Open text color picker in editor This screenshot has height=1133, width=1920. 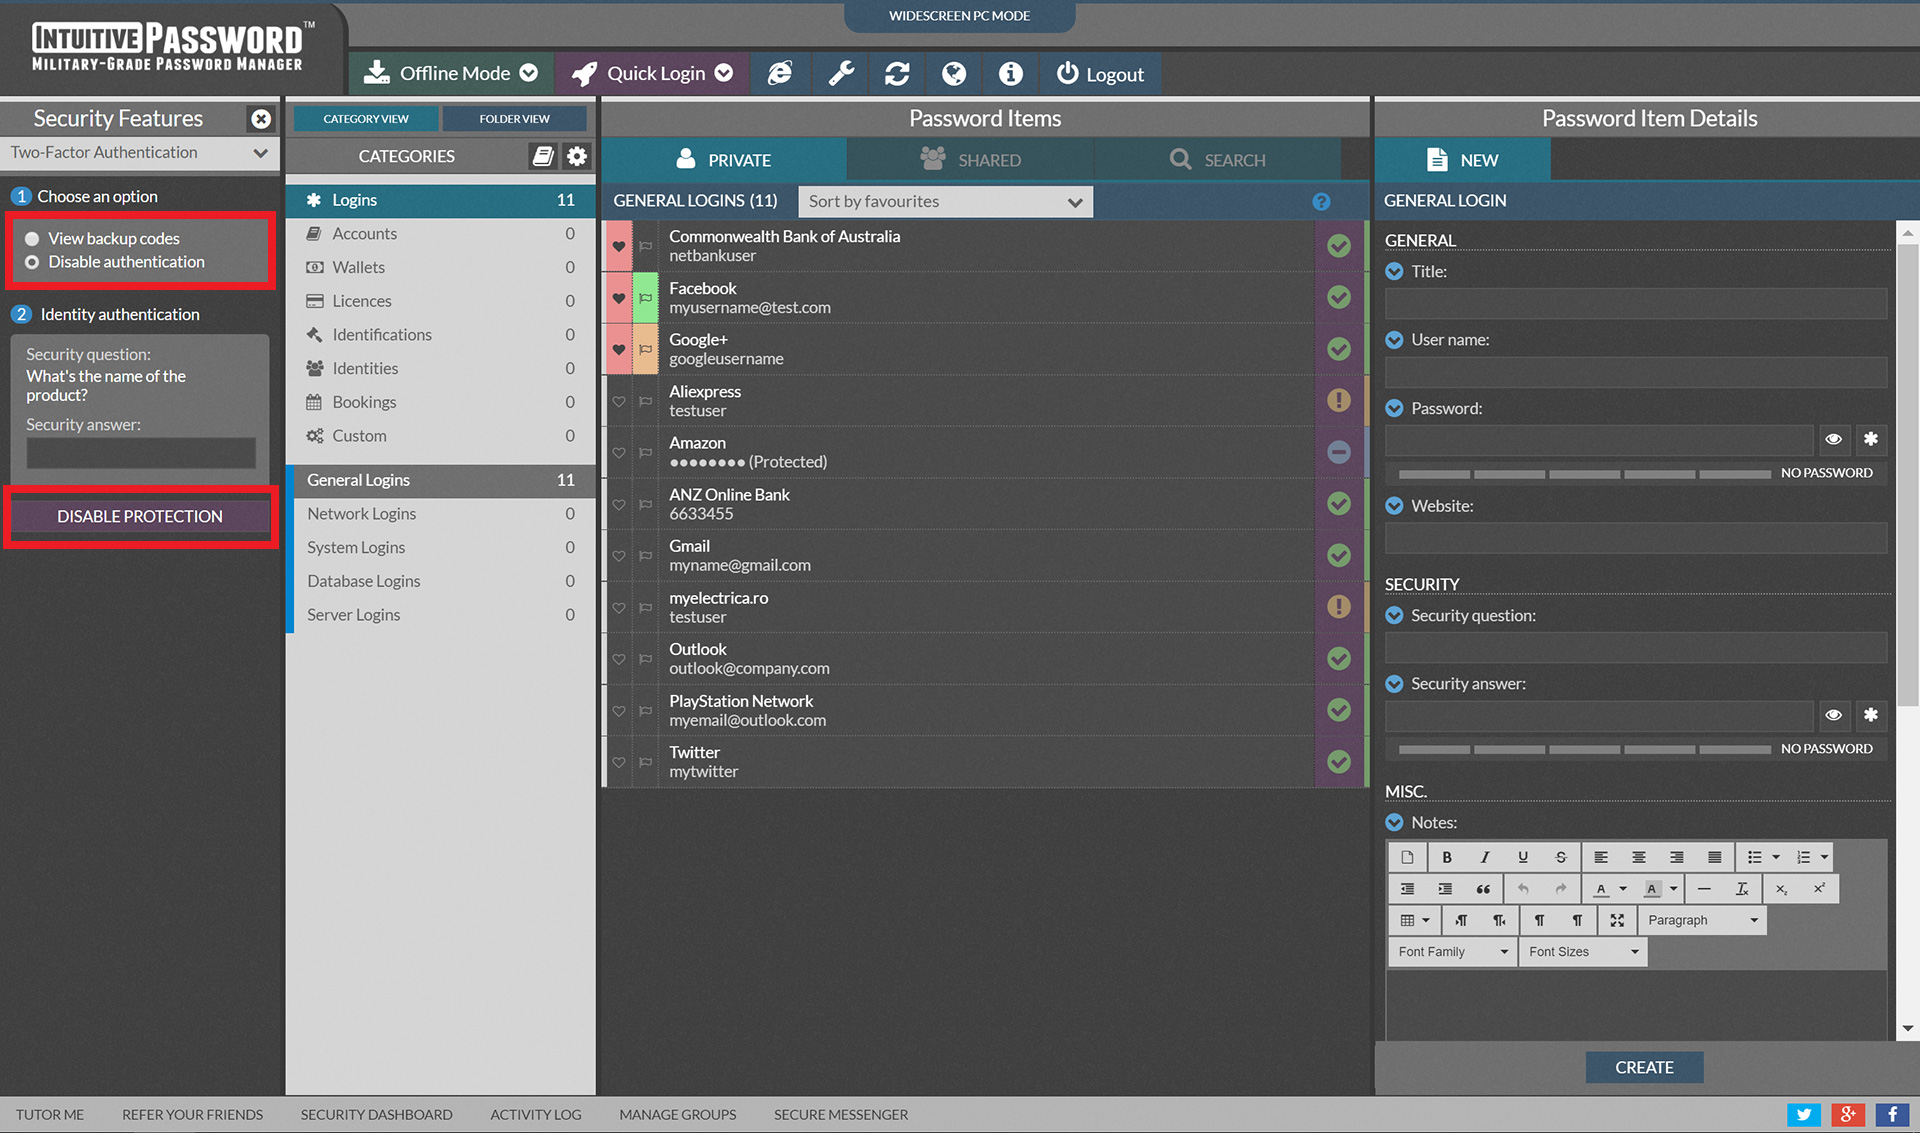(x=1610, y=889)
